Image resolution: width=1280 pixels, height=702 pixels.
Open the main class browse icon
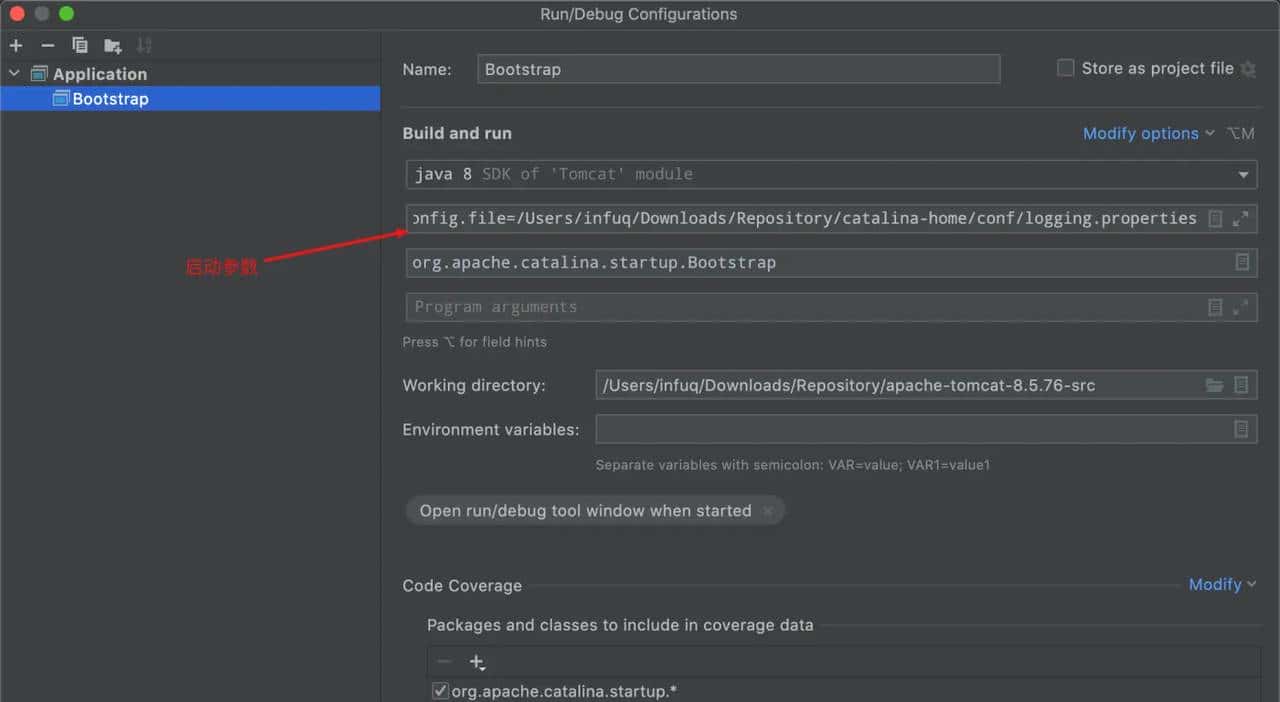point(1241,262)
